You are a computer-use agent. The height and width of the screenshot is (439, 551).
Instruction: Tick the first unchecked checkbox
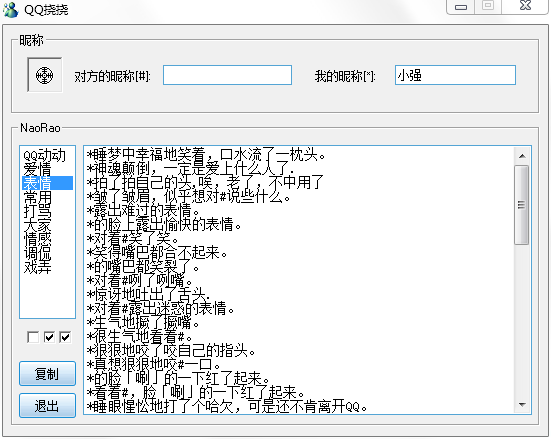point(33,337)
